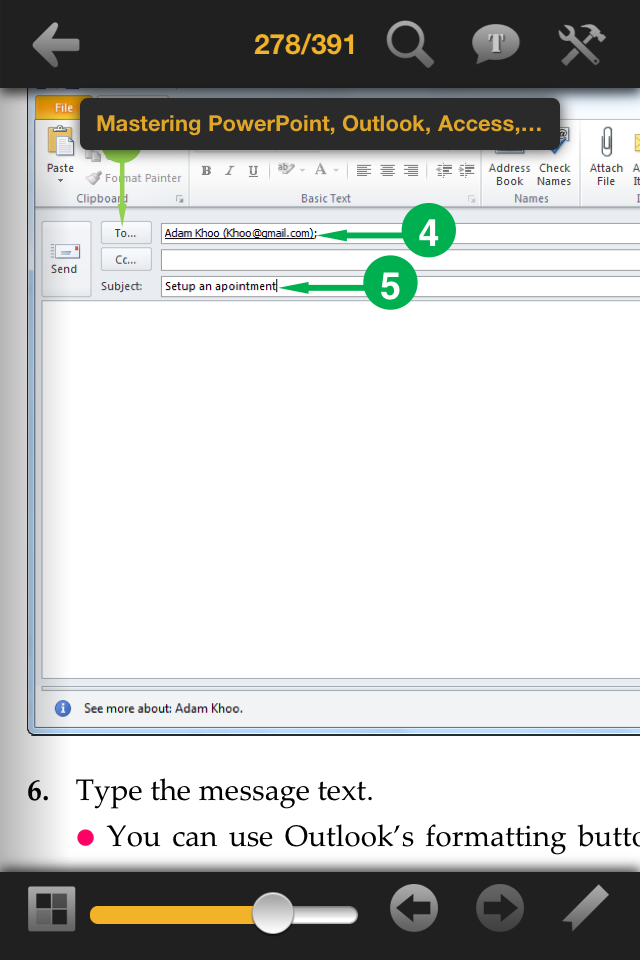Click the Cc... button
The width and height of the screenshot is (640, 960).
(x=126, y=260)
